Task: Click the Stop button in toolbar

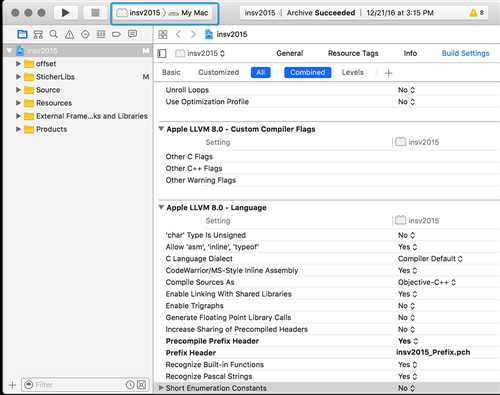Action: pyautogui.click(x=95, y=13)
